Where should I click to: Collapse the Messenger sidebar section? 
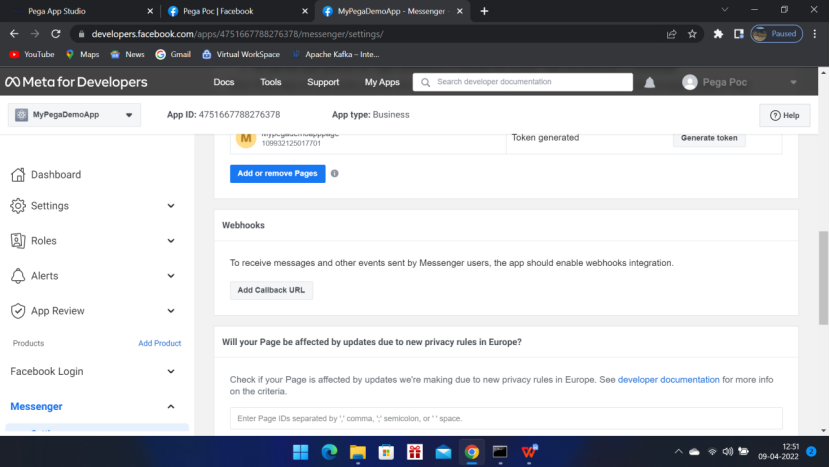coord(171,407)
